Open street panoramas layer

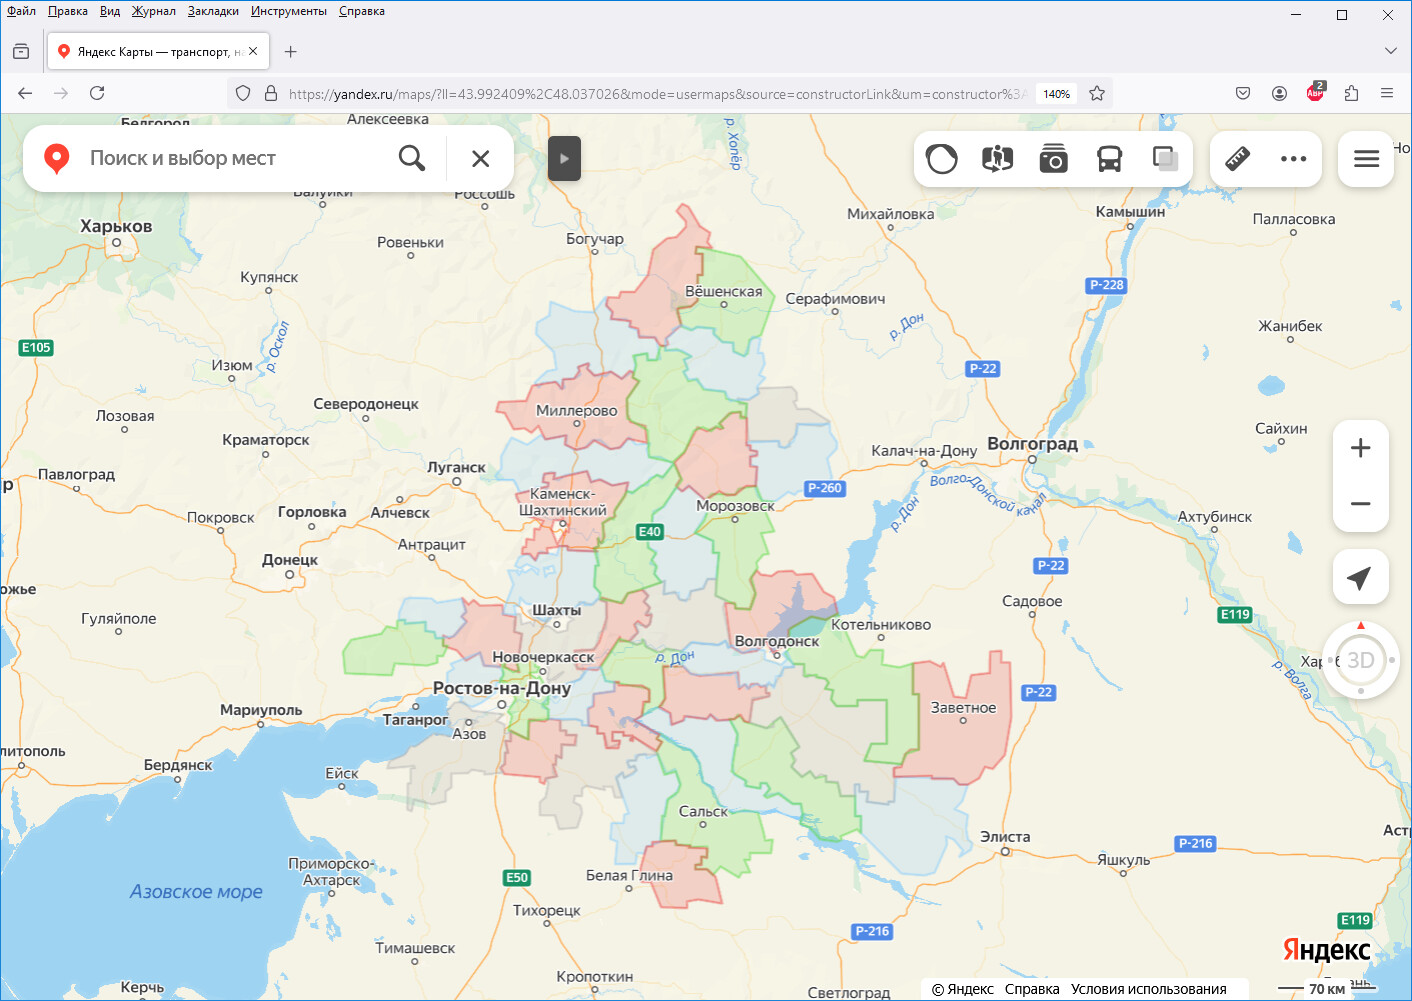click(x=997, y=159)
